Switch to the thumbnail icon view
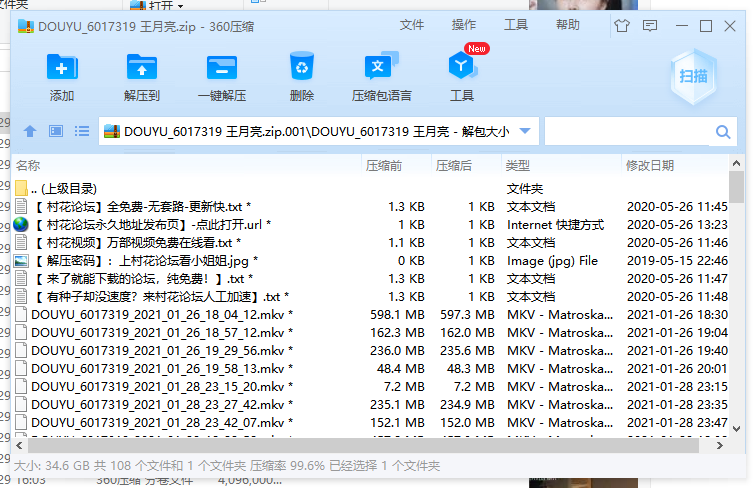Screen dimensions: 756x488 (56, 131)
